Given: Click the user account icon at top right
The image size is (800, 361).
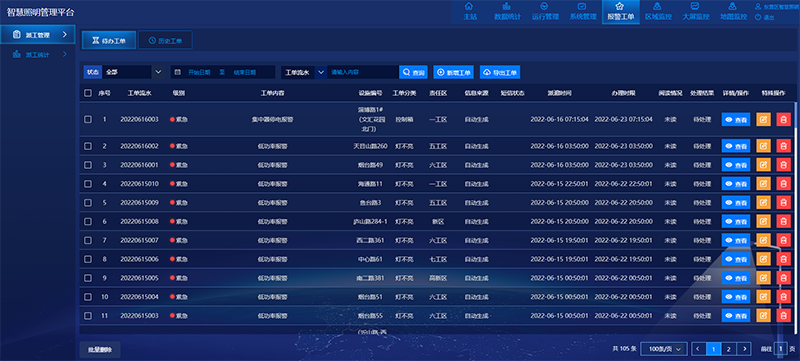Looking at the screenshot, I should pyautogui.click(x=758, y=7).
